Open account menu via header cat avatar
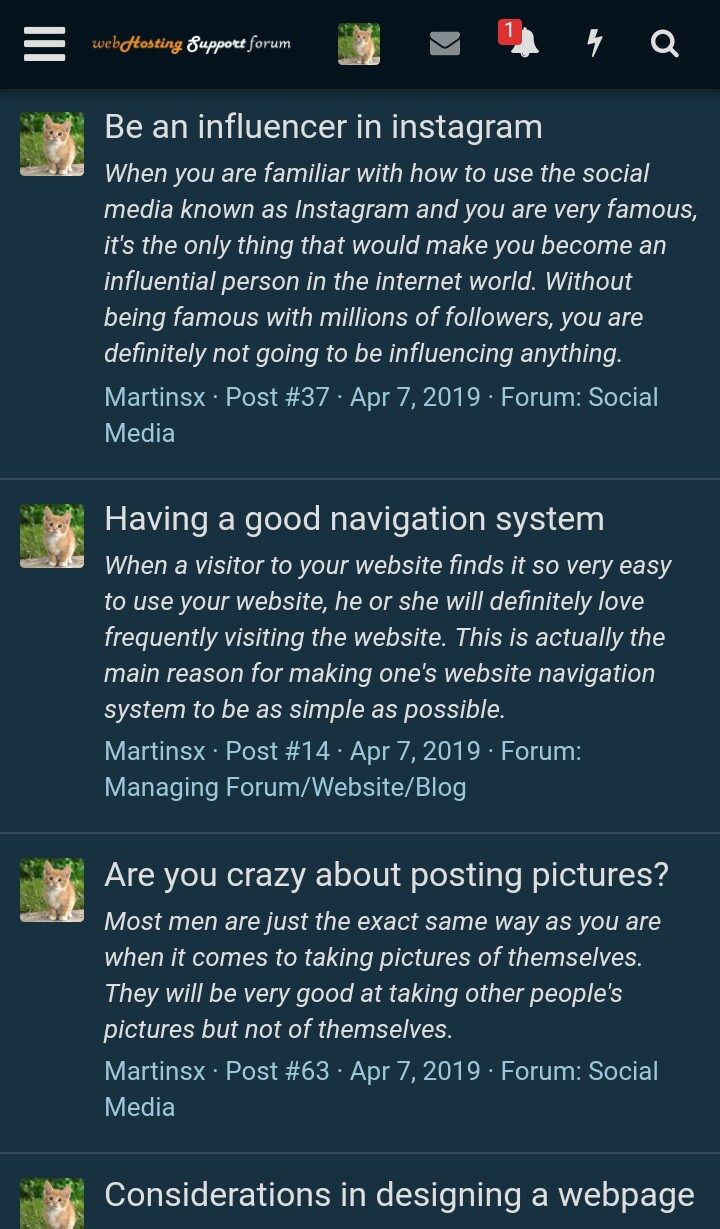 (x=359, y=44)
